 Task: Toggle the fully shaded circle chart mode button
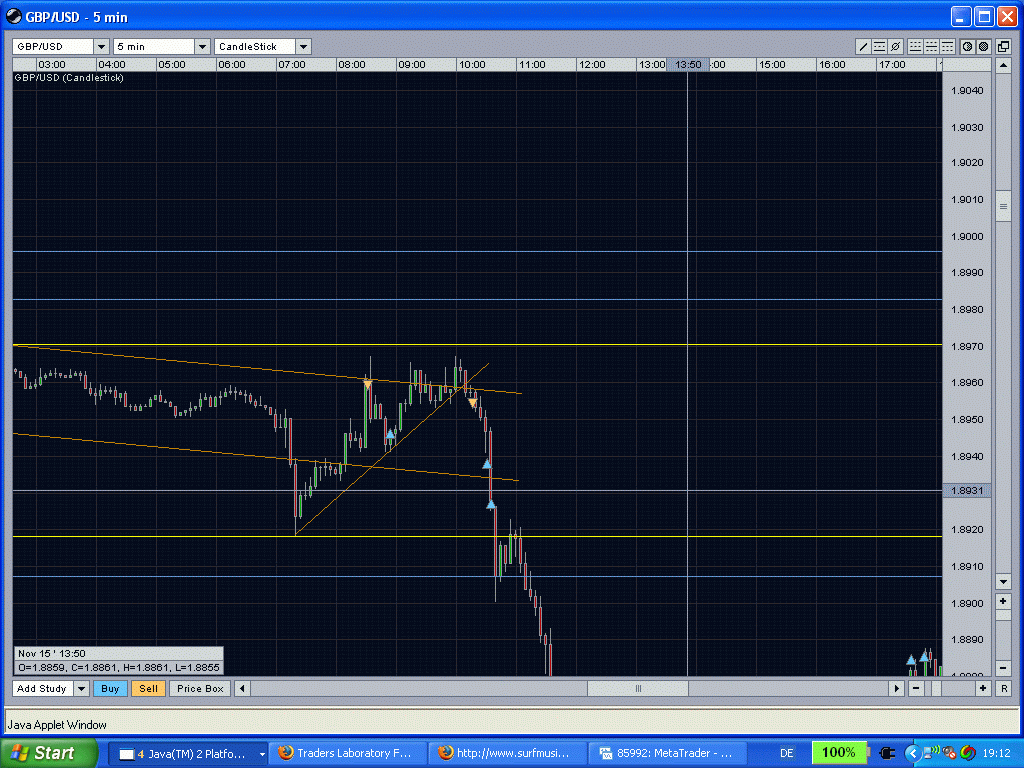coord(984,46)
